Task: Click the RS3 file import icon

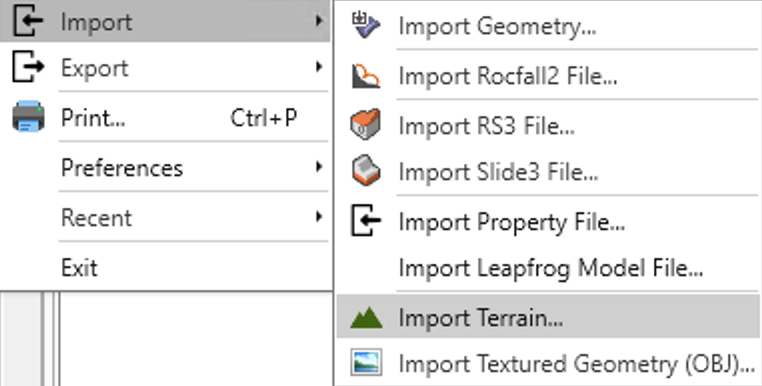Action: 365,125
